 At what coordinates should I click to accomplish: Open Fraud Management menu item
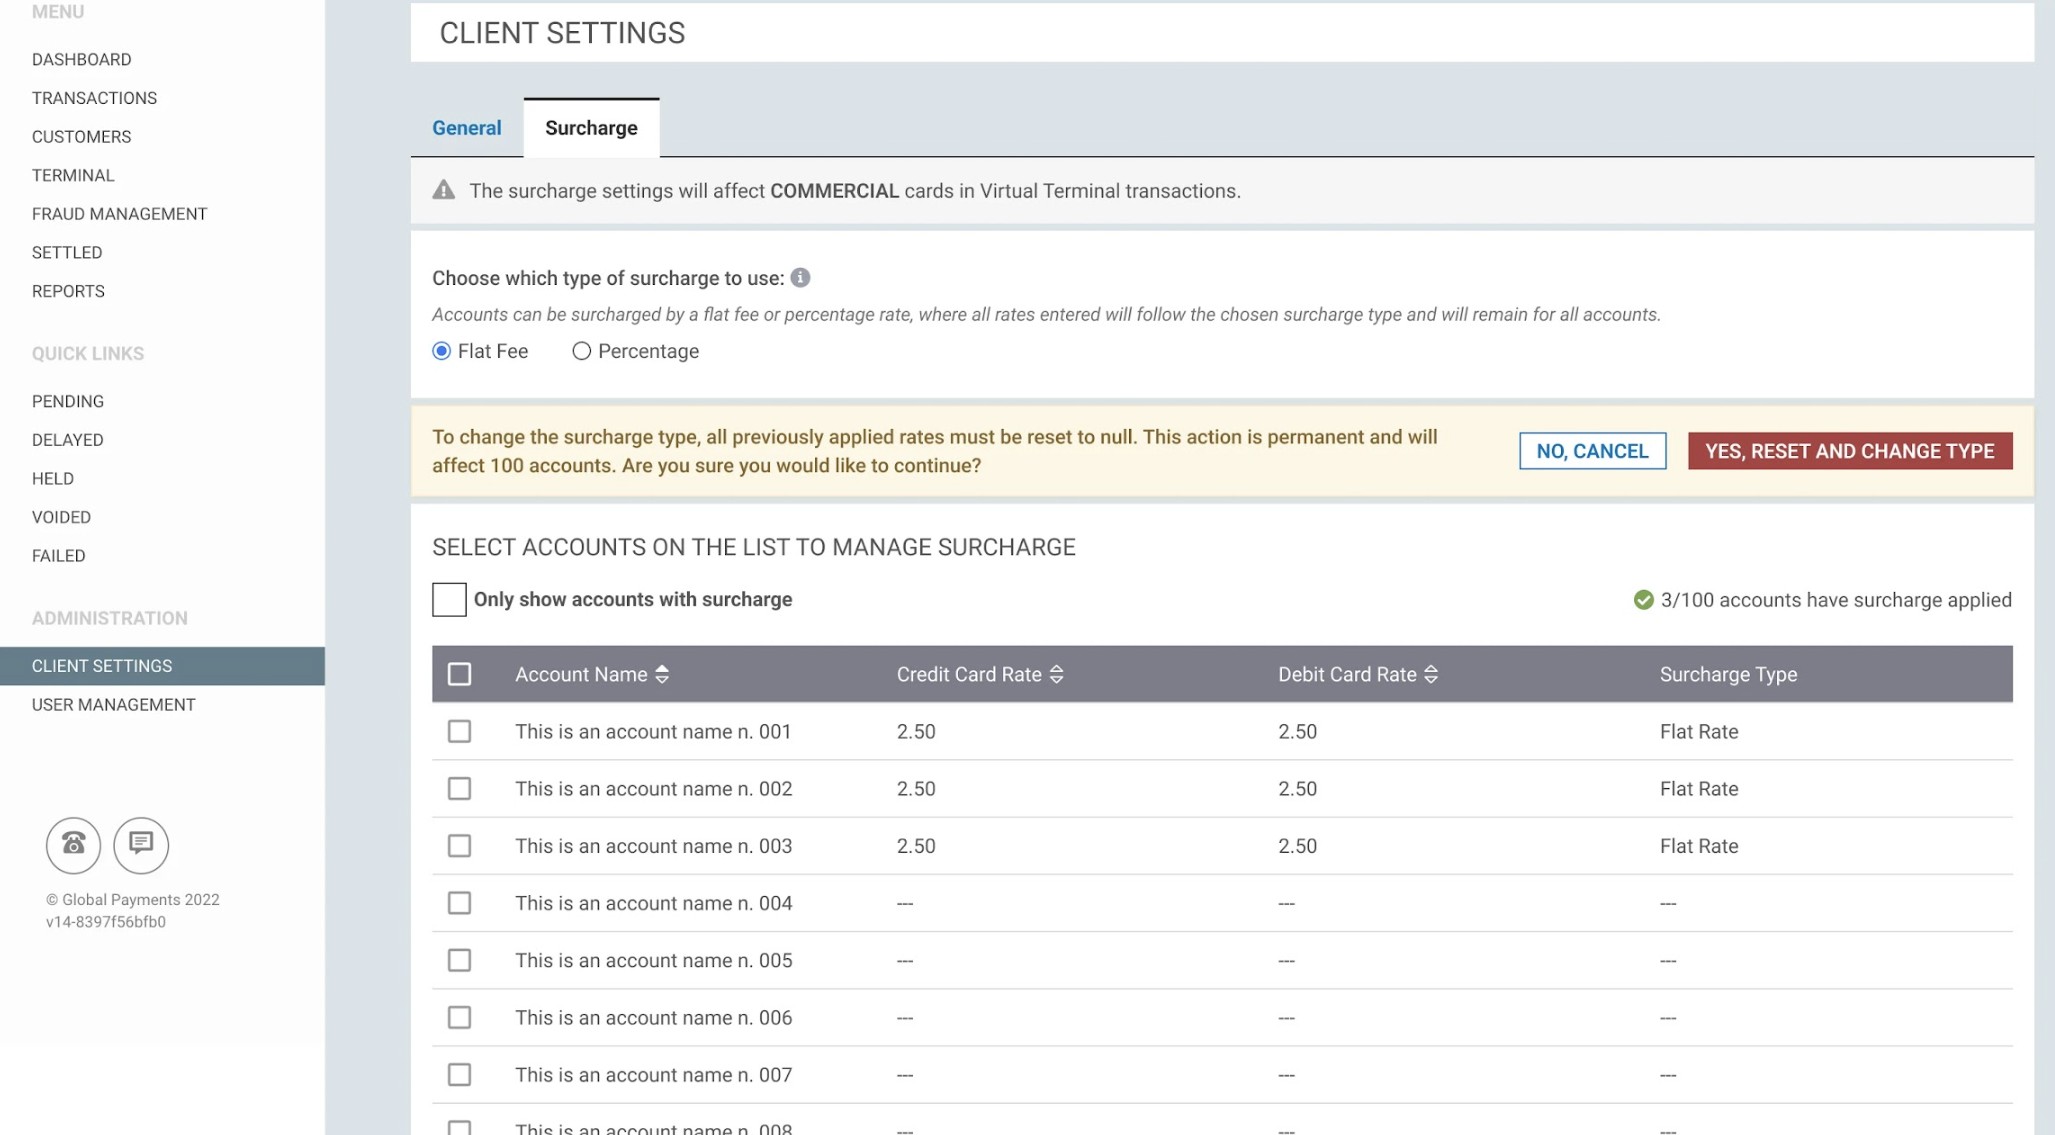click(119, 214)
